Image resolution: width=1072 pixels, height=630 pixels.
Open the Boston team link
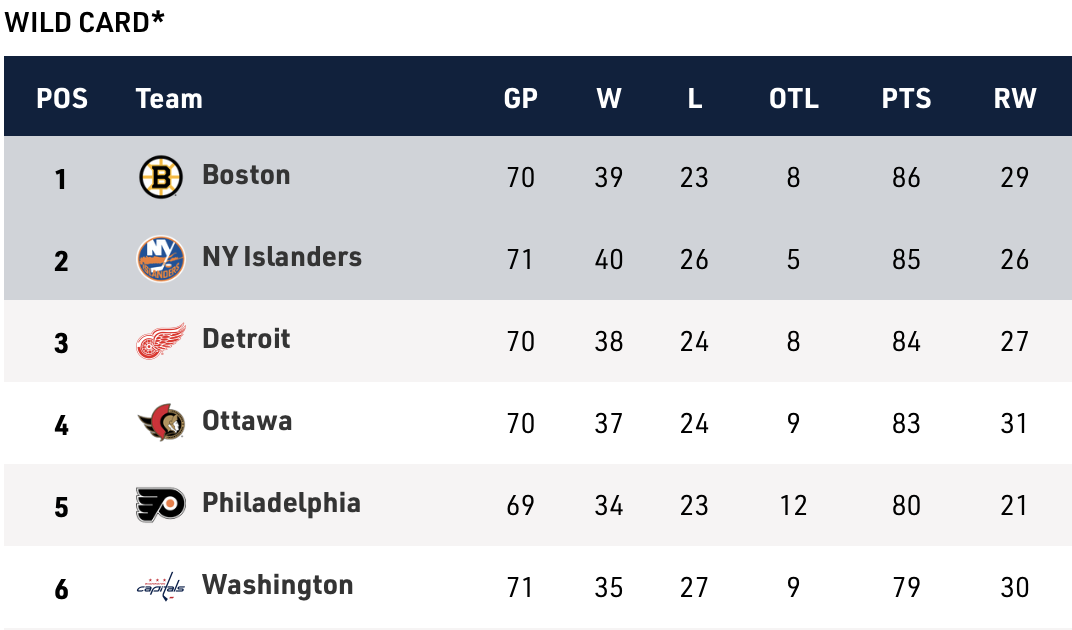pos(246,175)
